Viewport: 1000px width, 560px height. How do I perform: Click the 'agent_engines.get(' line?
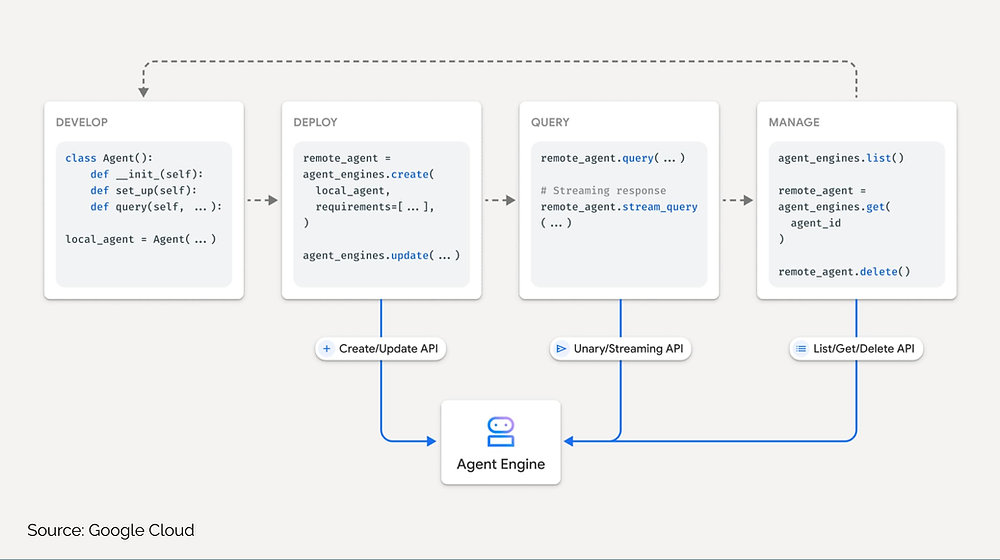(x=835, y=207)
